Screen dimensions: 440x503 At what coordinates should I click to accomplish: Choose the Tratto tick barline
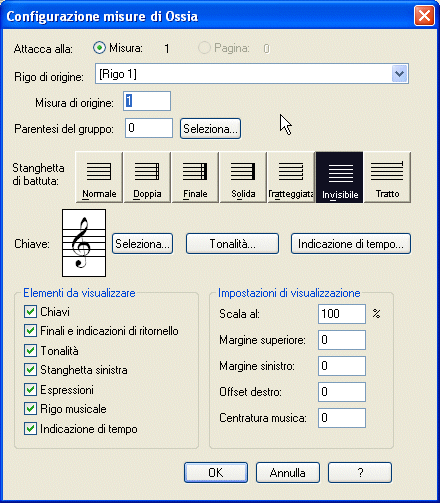[x=387, y=177]
